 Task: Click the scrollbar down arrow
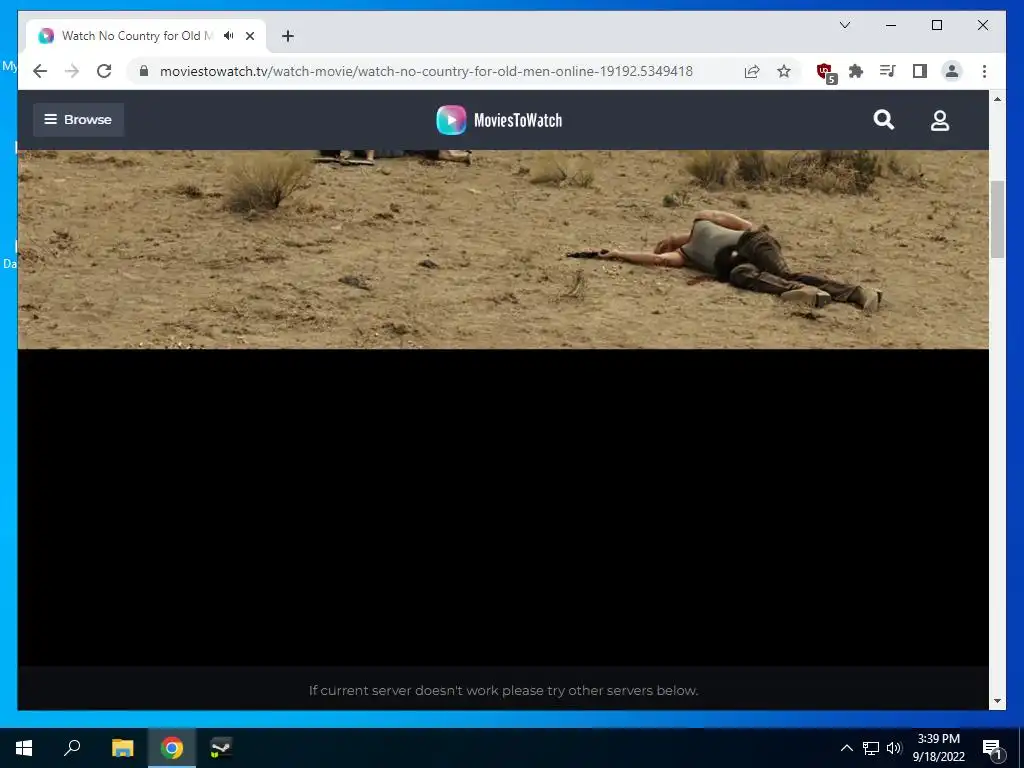pyautogui.click(x=997, y=701)
